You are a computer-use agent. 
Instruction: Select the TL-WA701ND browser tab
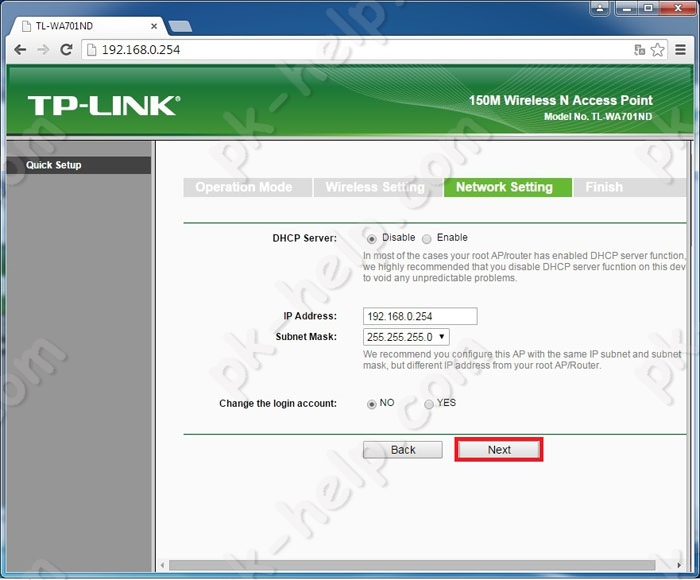(x=87, y=26)
